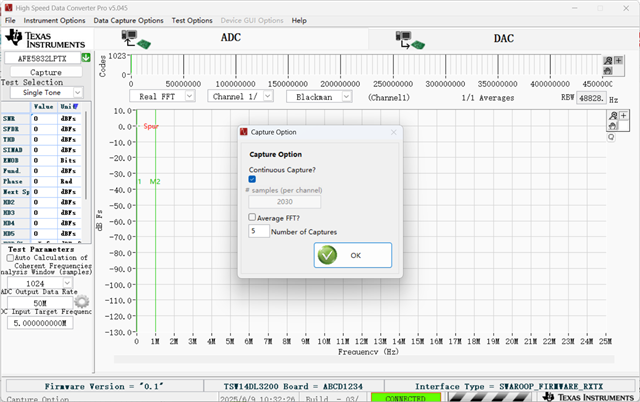
Task: Click the RBW value field
Action: tap(591, 98)
